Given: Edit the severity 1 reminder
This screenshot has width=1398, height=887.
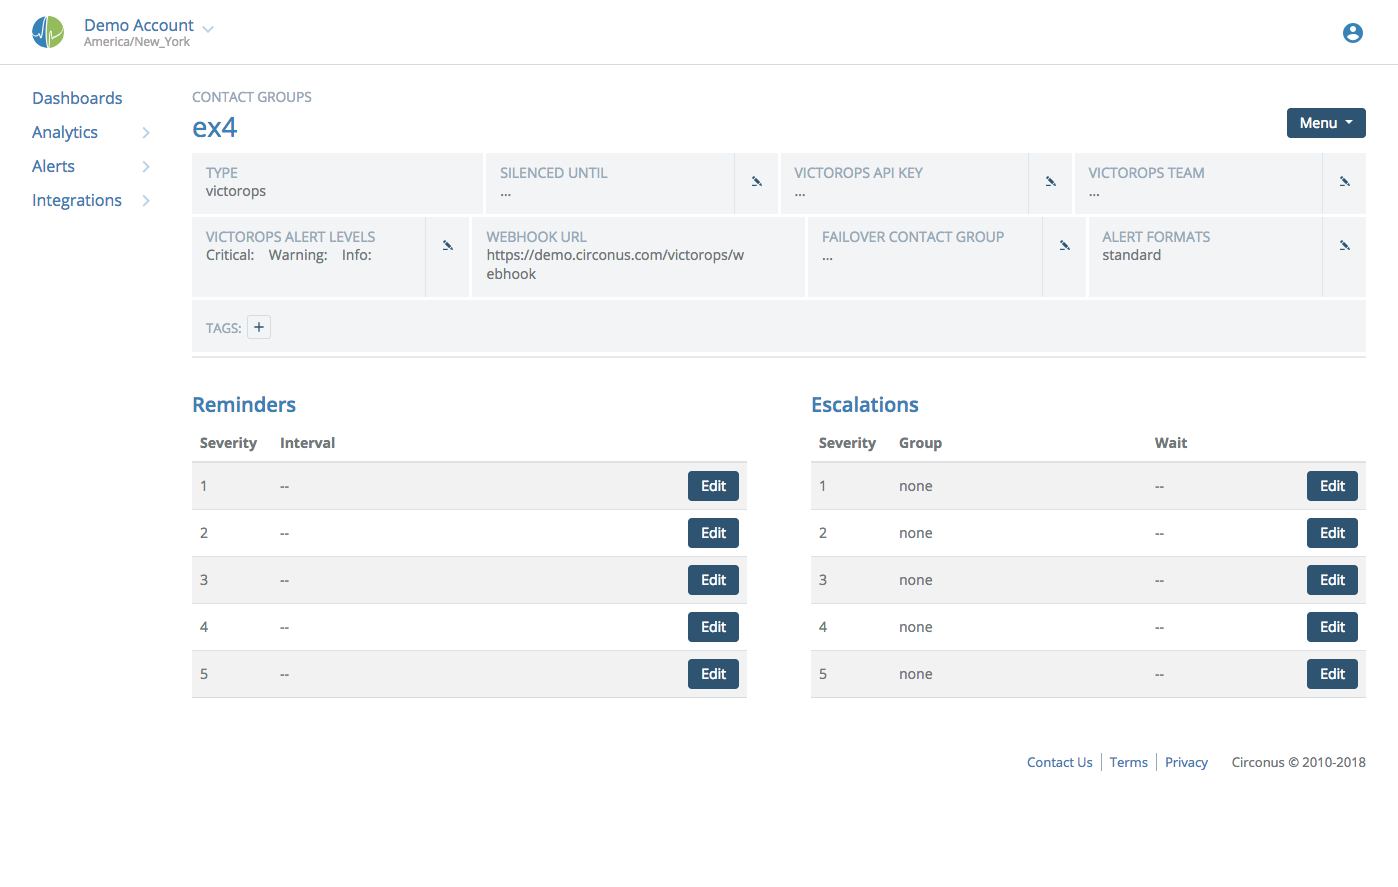Looking at the screenshot, I should [713, 486].
